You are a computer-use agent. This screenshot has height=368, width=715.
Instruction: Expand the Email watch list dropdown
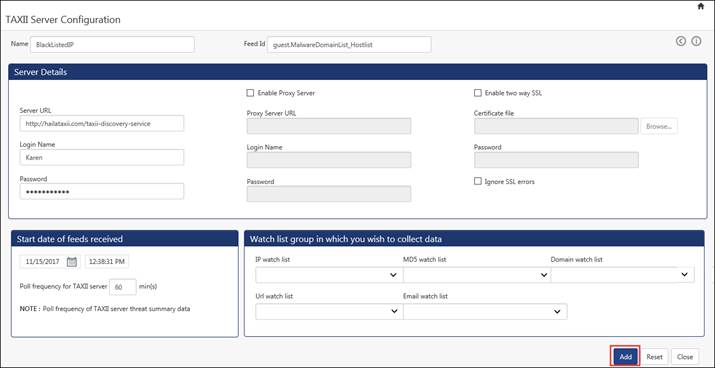tap(485, 311)
